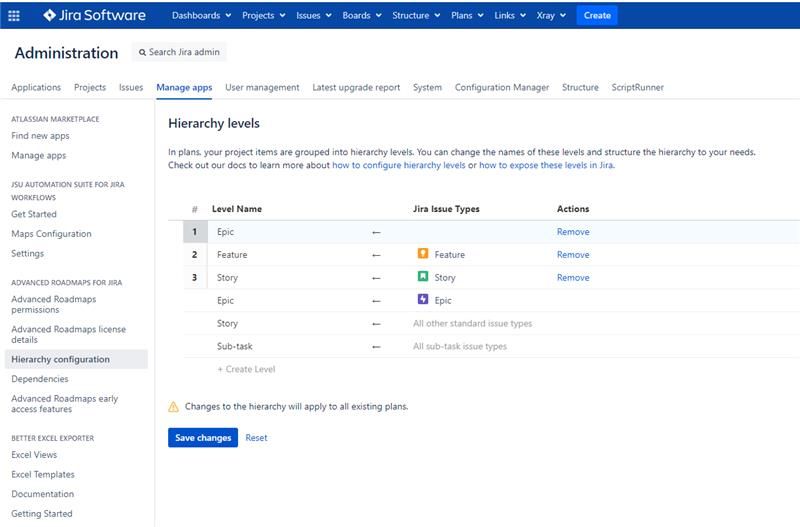
Task: Click the Create Level row
Action: point(246,369)
